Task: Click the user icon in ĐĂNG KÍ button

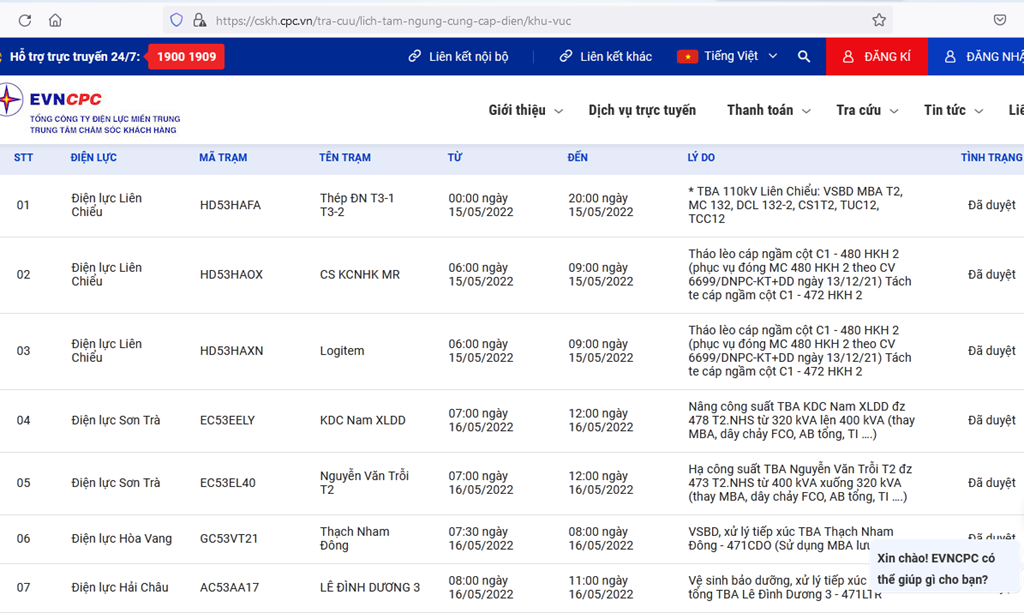Action: tap(848, 57)
